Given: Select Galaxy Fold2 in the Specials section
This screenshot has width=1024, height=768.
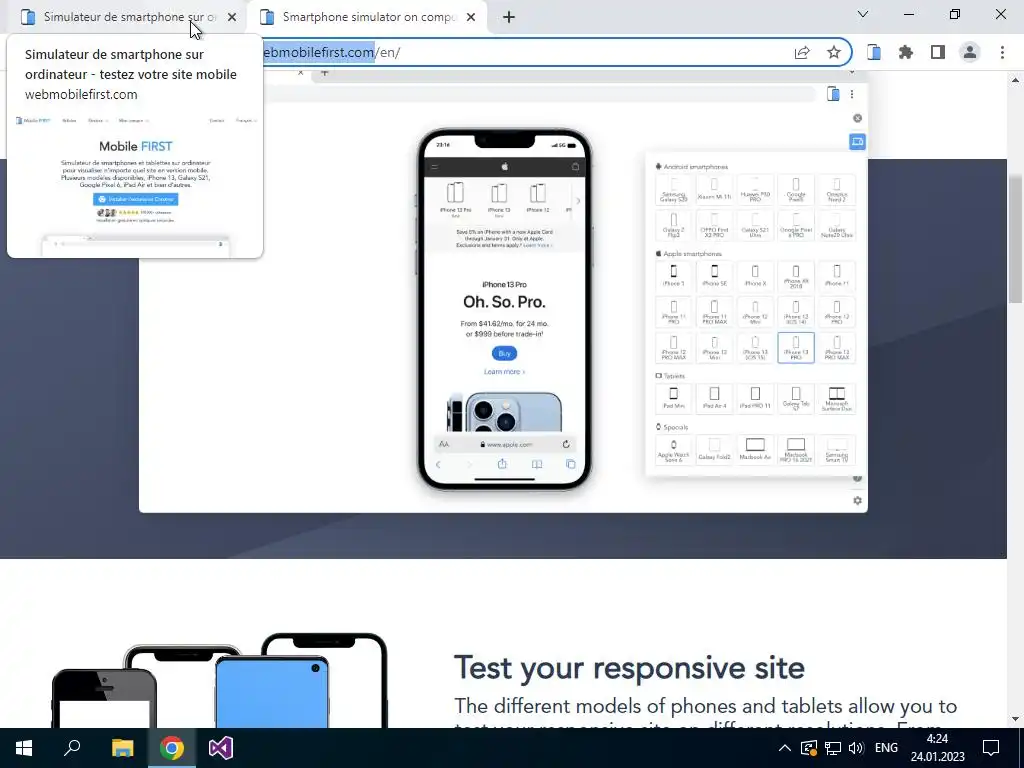Looking at the screenshot, I should coord(714,449).
